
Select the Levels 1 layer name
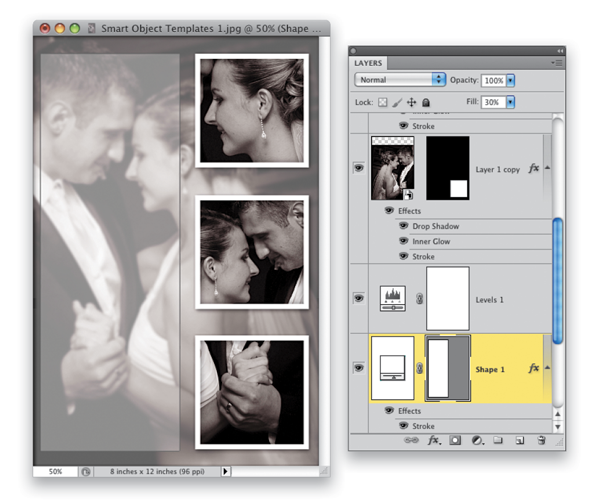coord(489,300)
